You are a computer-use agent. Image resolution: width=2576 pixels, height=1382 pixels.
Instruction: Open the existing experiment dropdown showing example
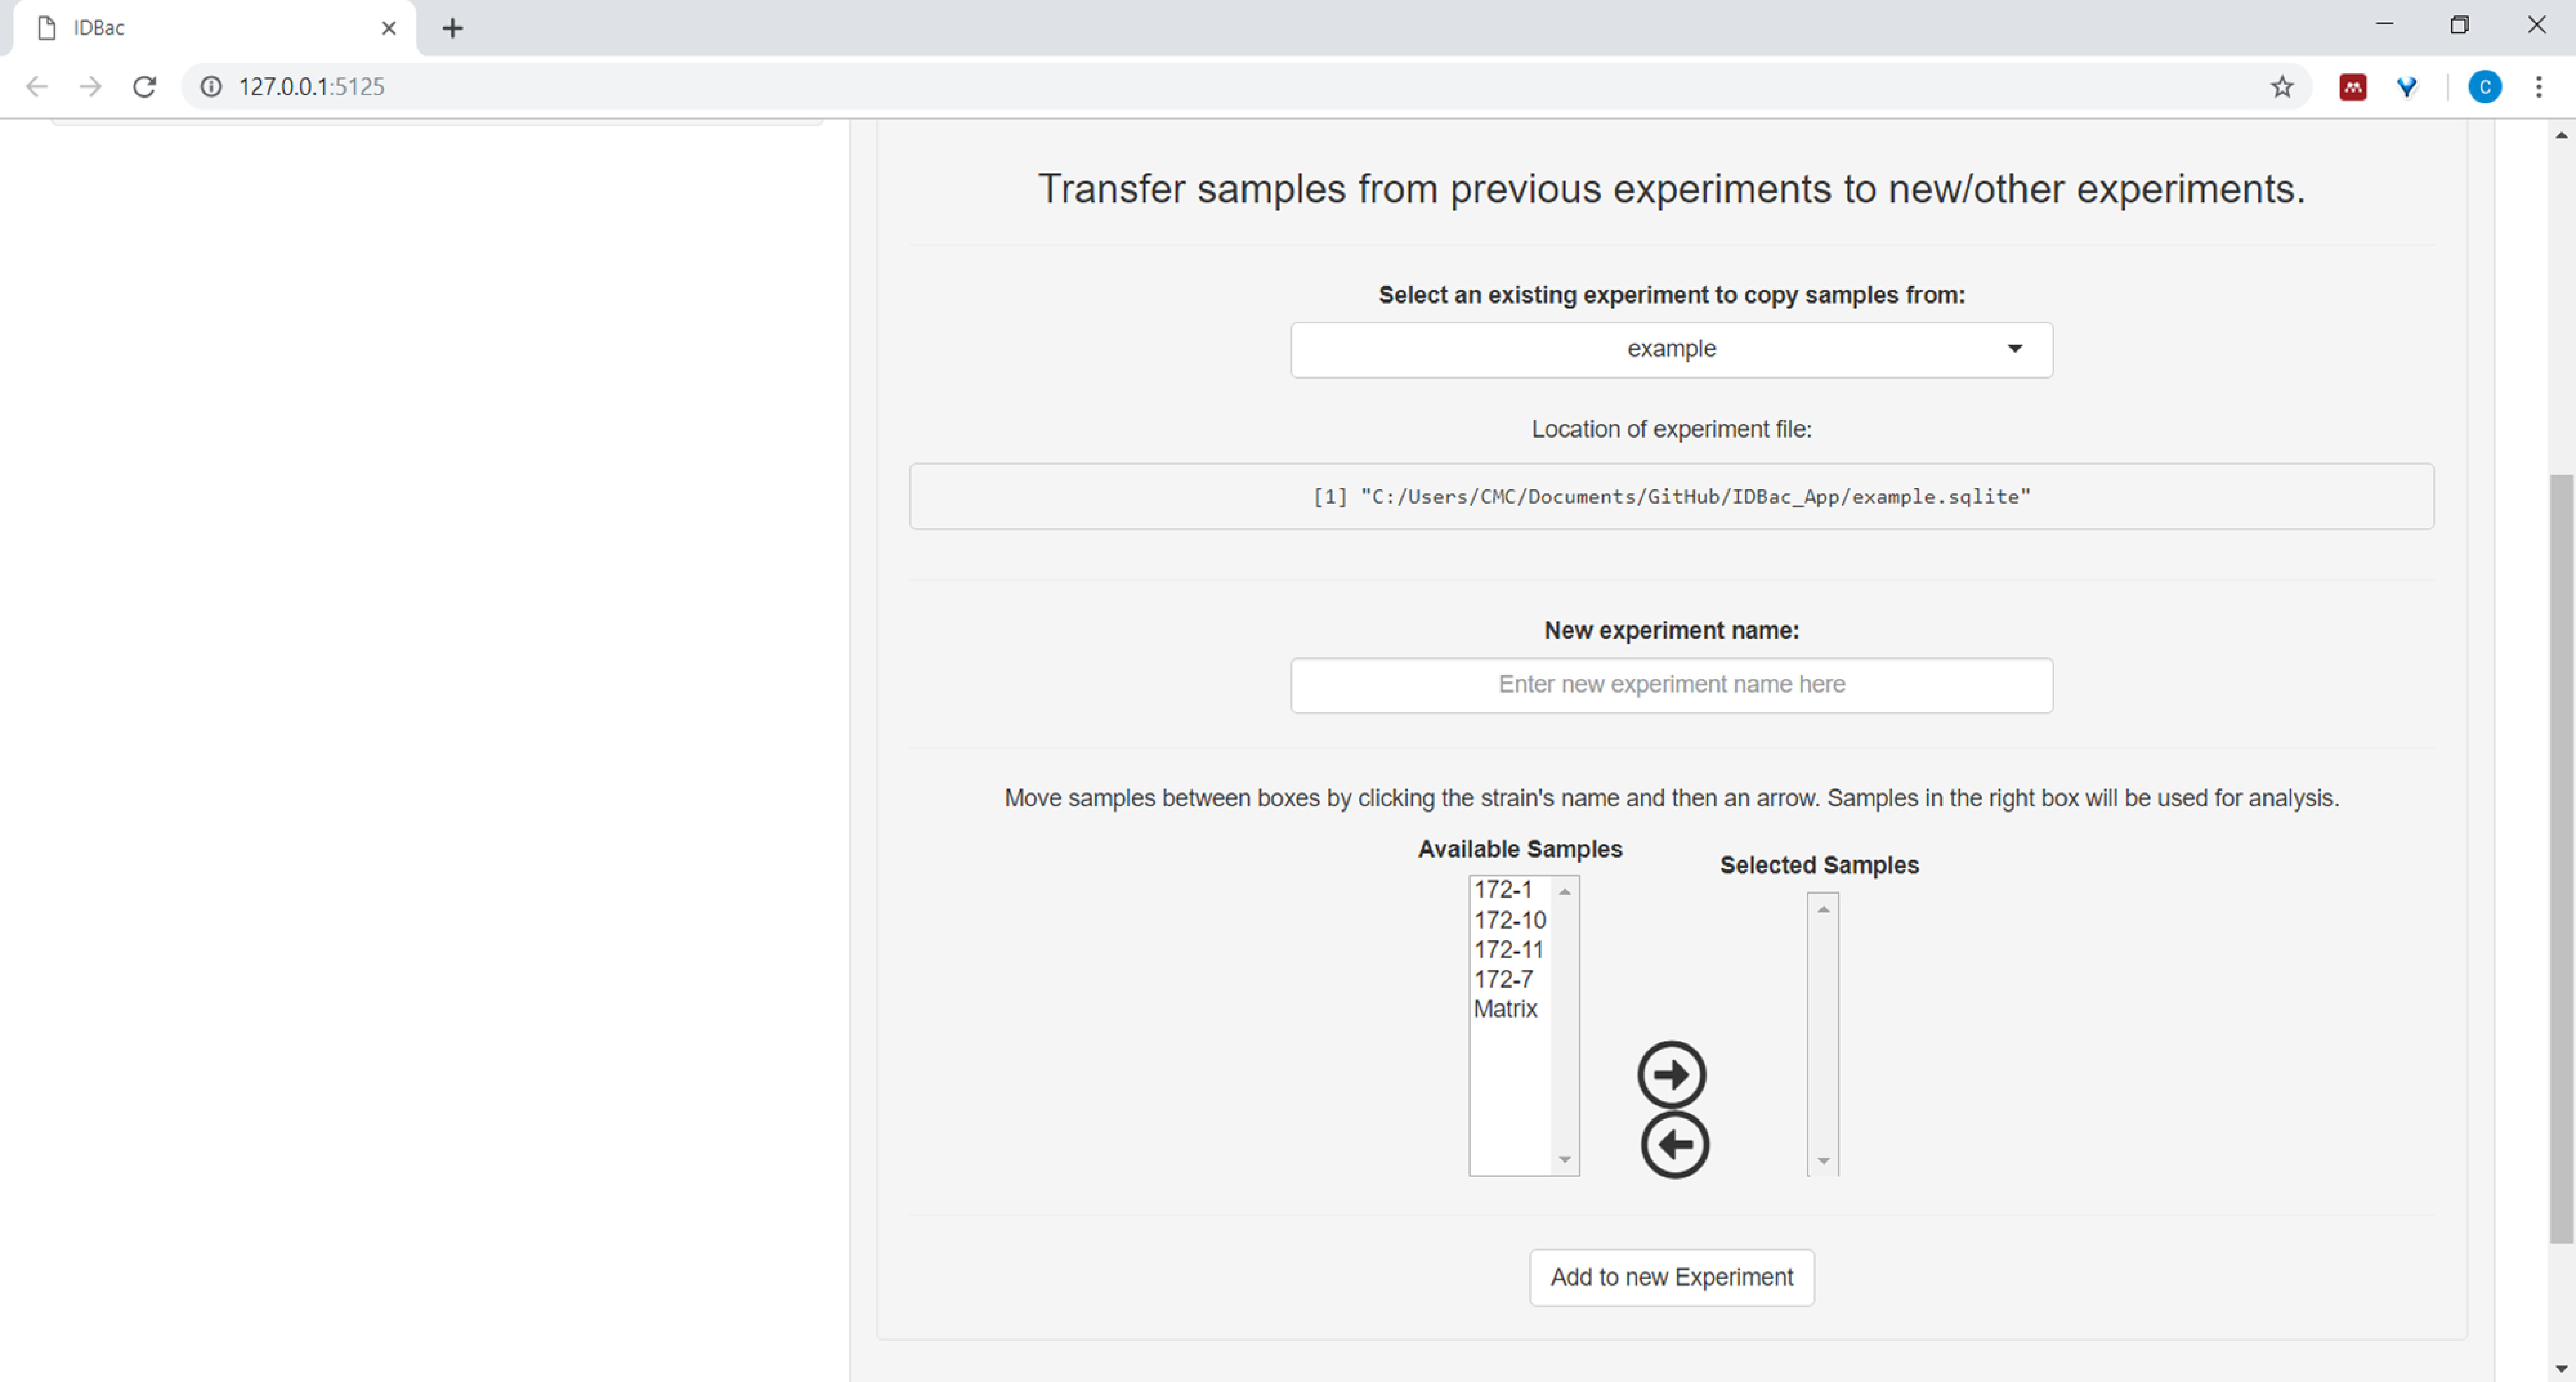pyautogui.click(x=1671, y=349)
